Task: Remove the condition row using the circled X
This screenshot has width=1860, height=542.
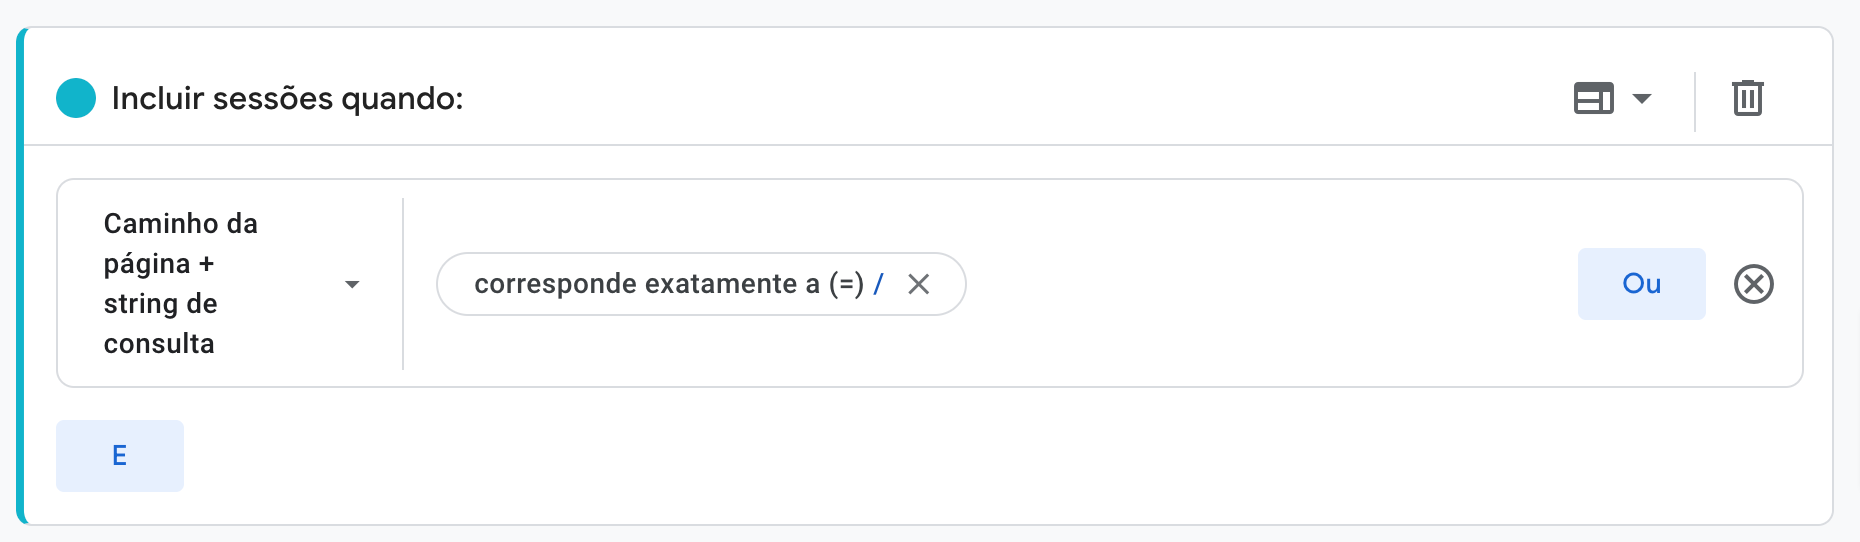Action: [x=1753, y=284]
